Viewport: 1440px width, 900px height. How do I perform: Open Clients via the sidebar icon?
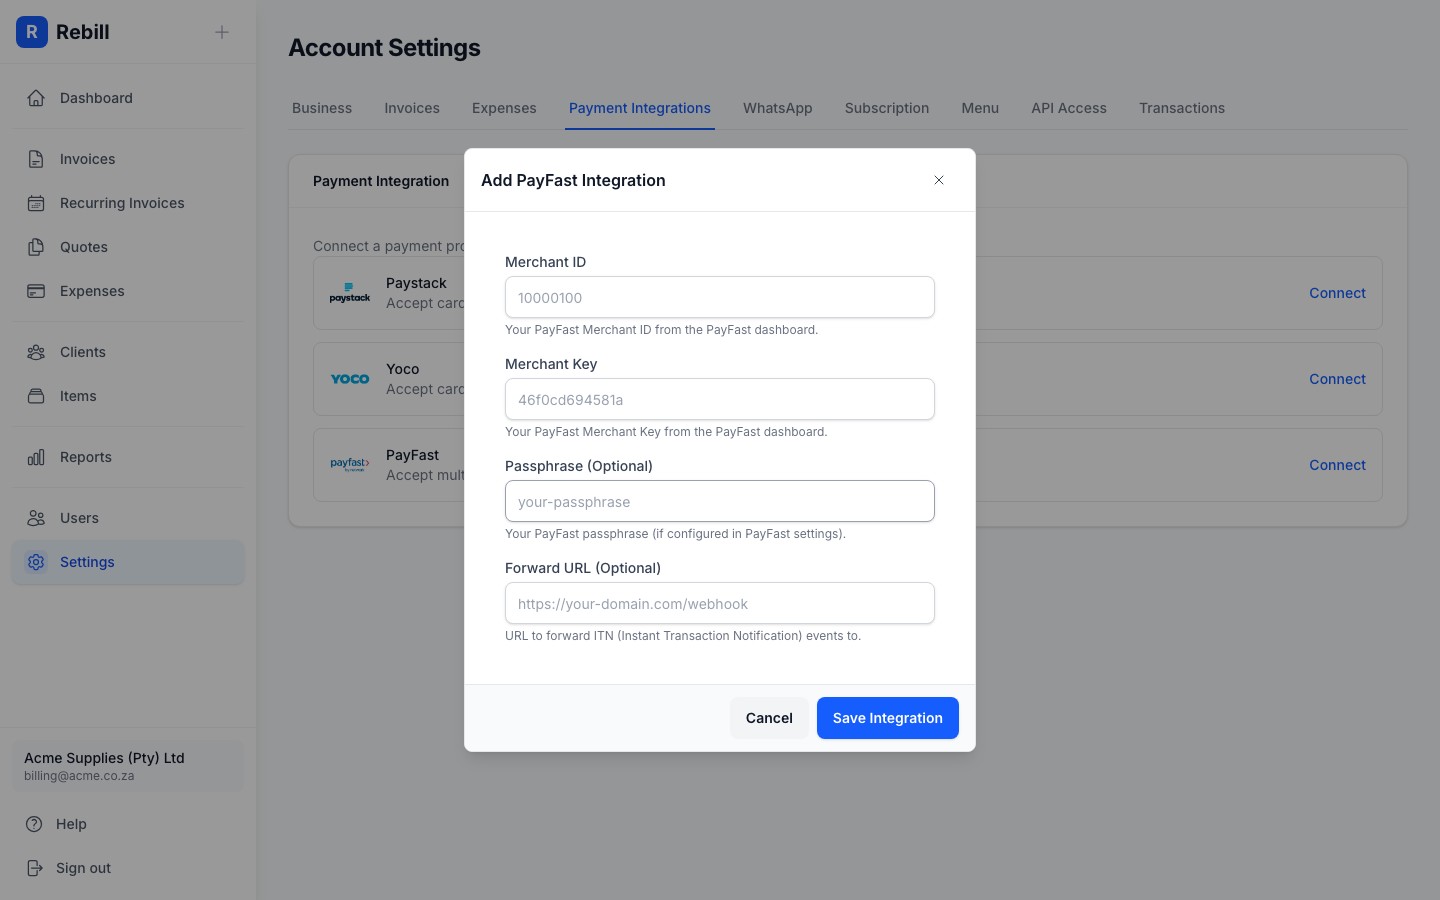coord(36,352)
